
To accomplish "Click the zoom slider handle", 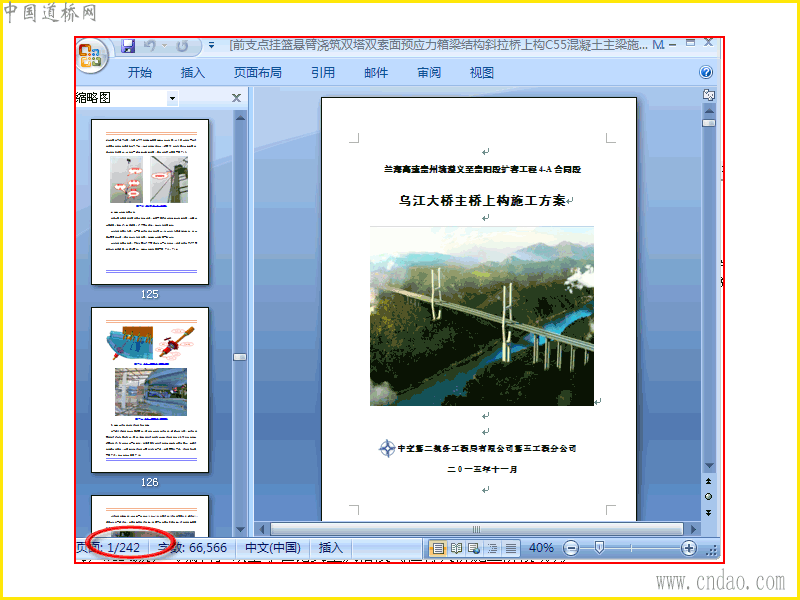I will point(599,547).
